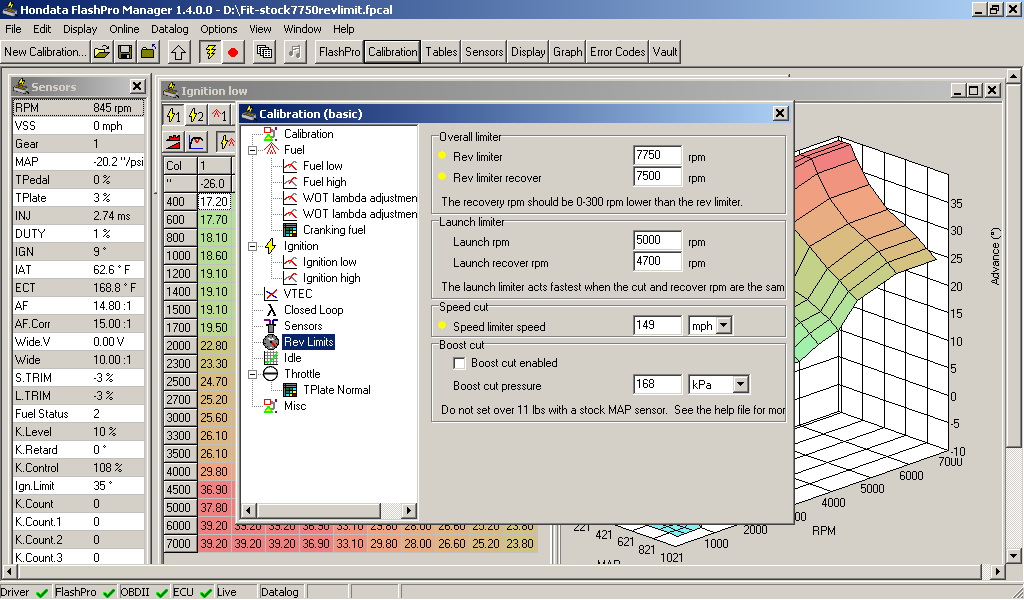The image size is (1024, 600).
Task: Open Fuel low in calibration tree
Action: (x=322, y=166)
